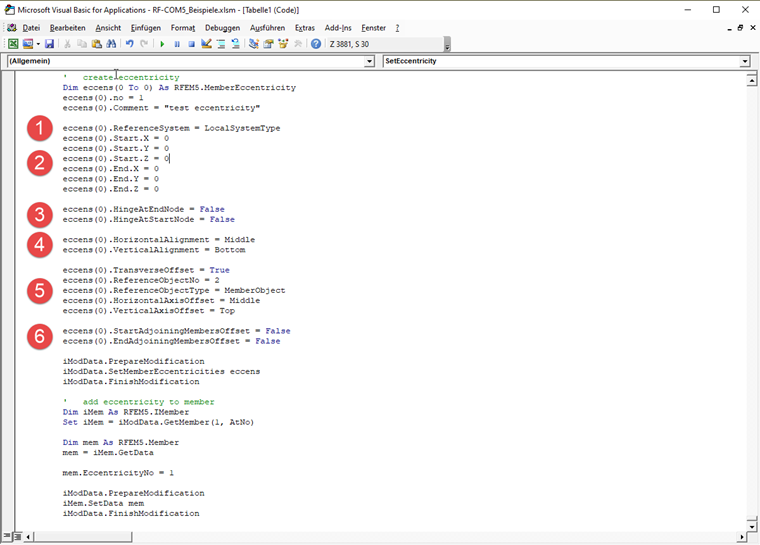Screen dimensions: 760x545
Task: Click the Copy toolbar icon
Action: coord(82,44)
